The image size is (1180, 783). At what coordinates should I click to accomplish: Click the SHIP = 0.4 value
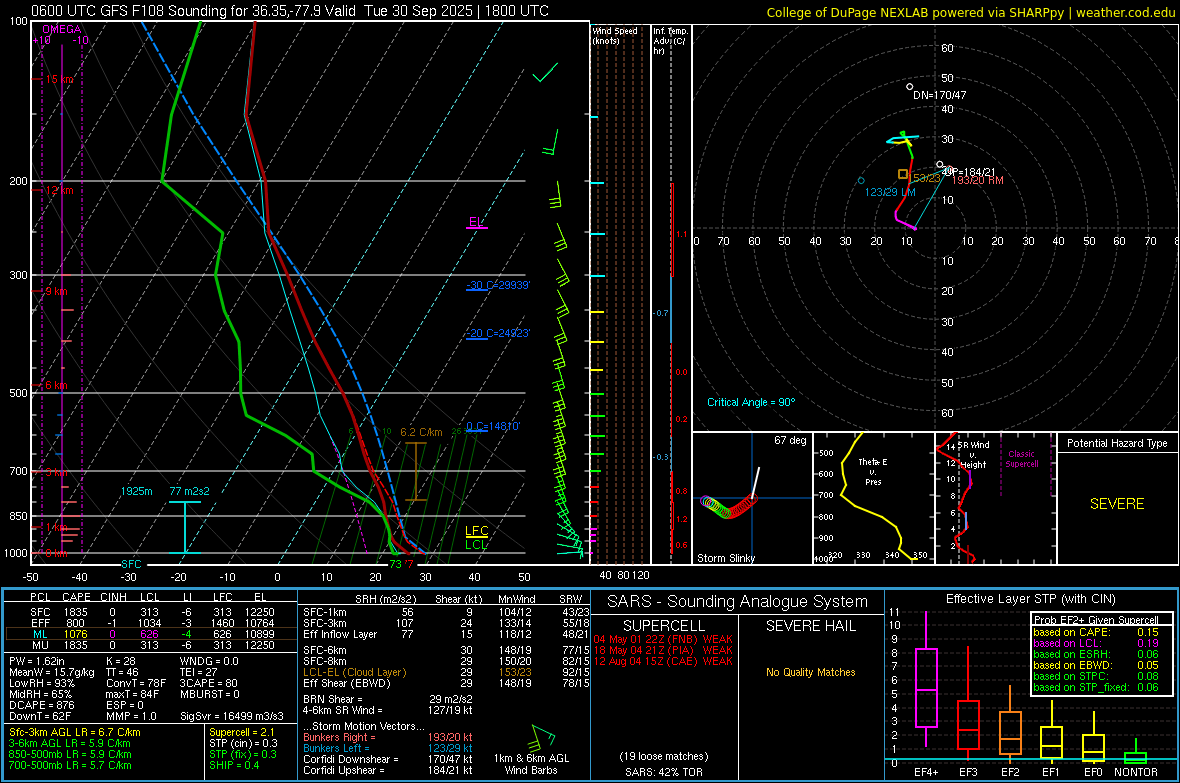[234, 765]
